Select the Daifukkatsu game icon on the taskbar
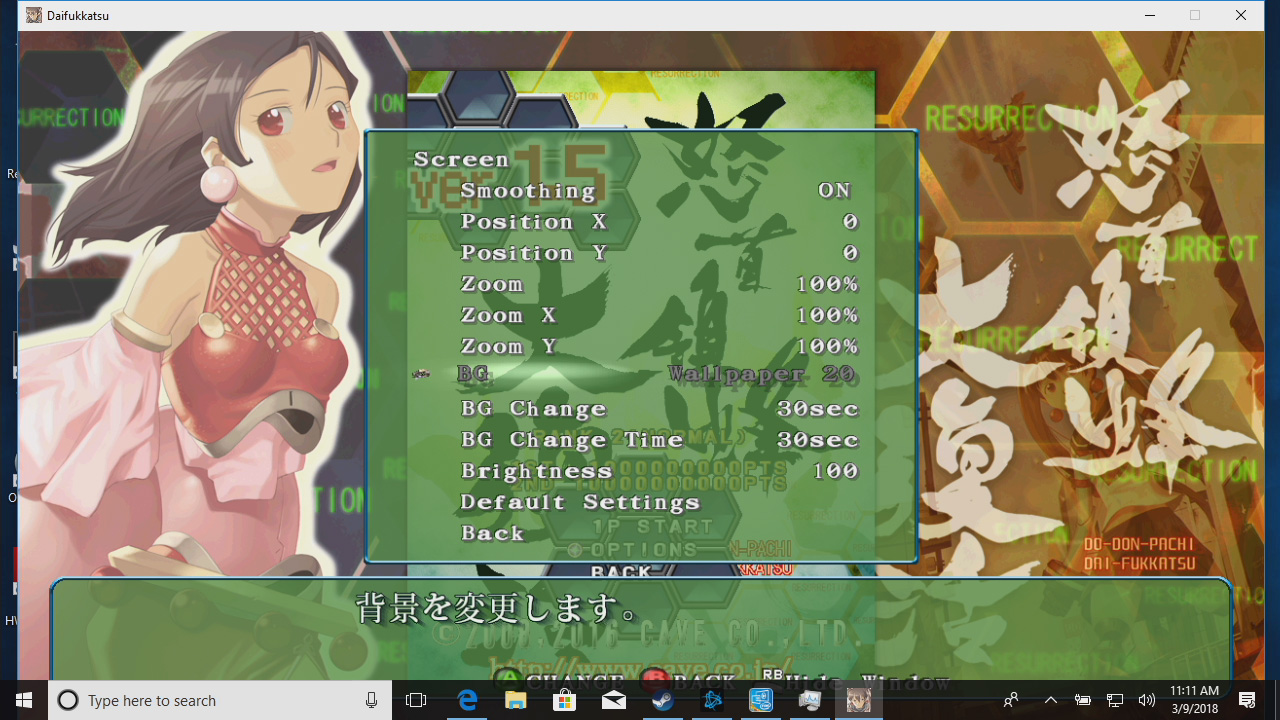1280x720 pixels. [859, 700]
